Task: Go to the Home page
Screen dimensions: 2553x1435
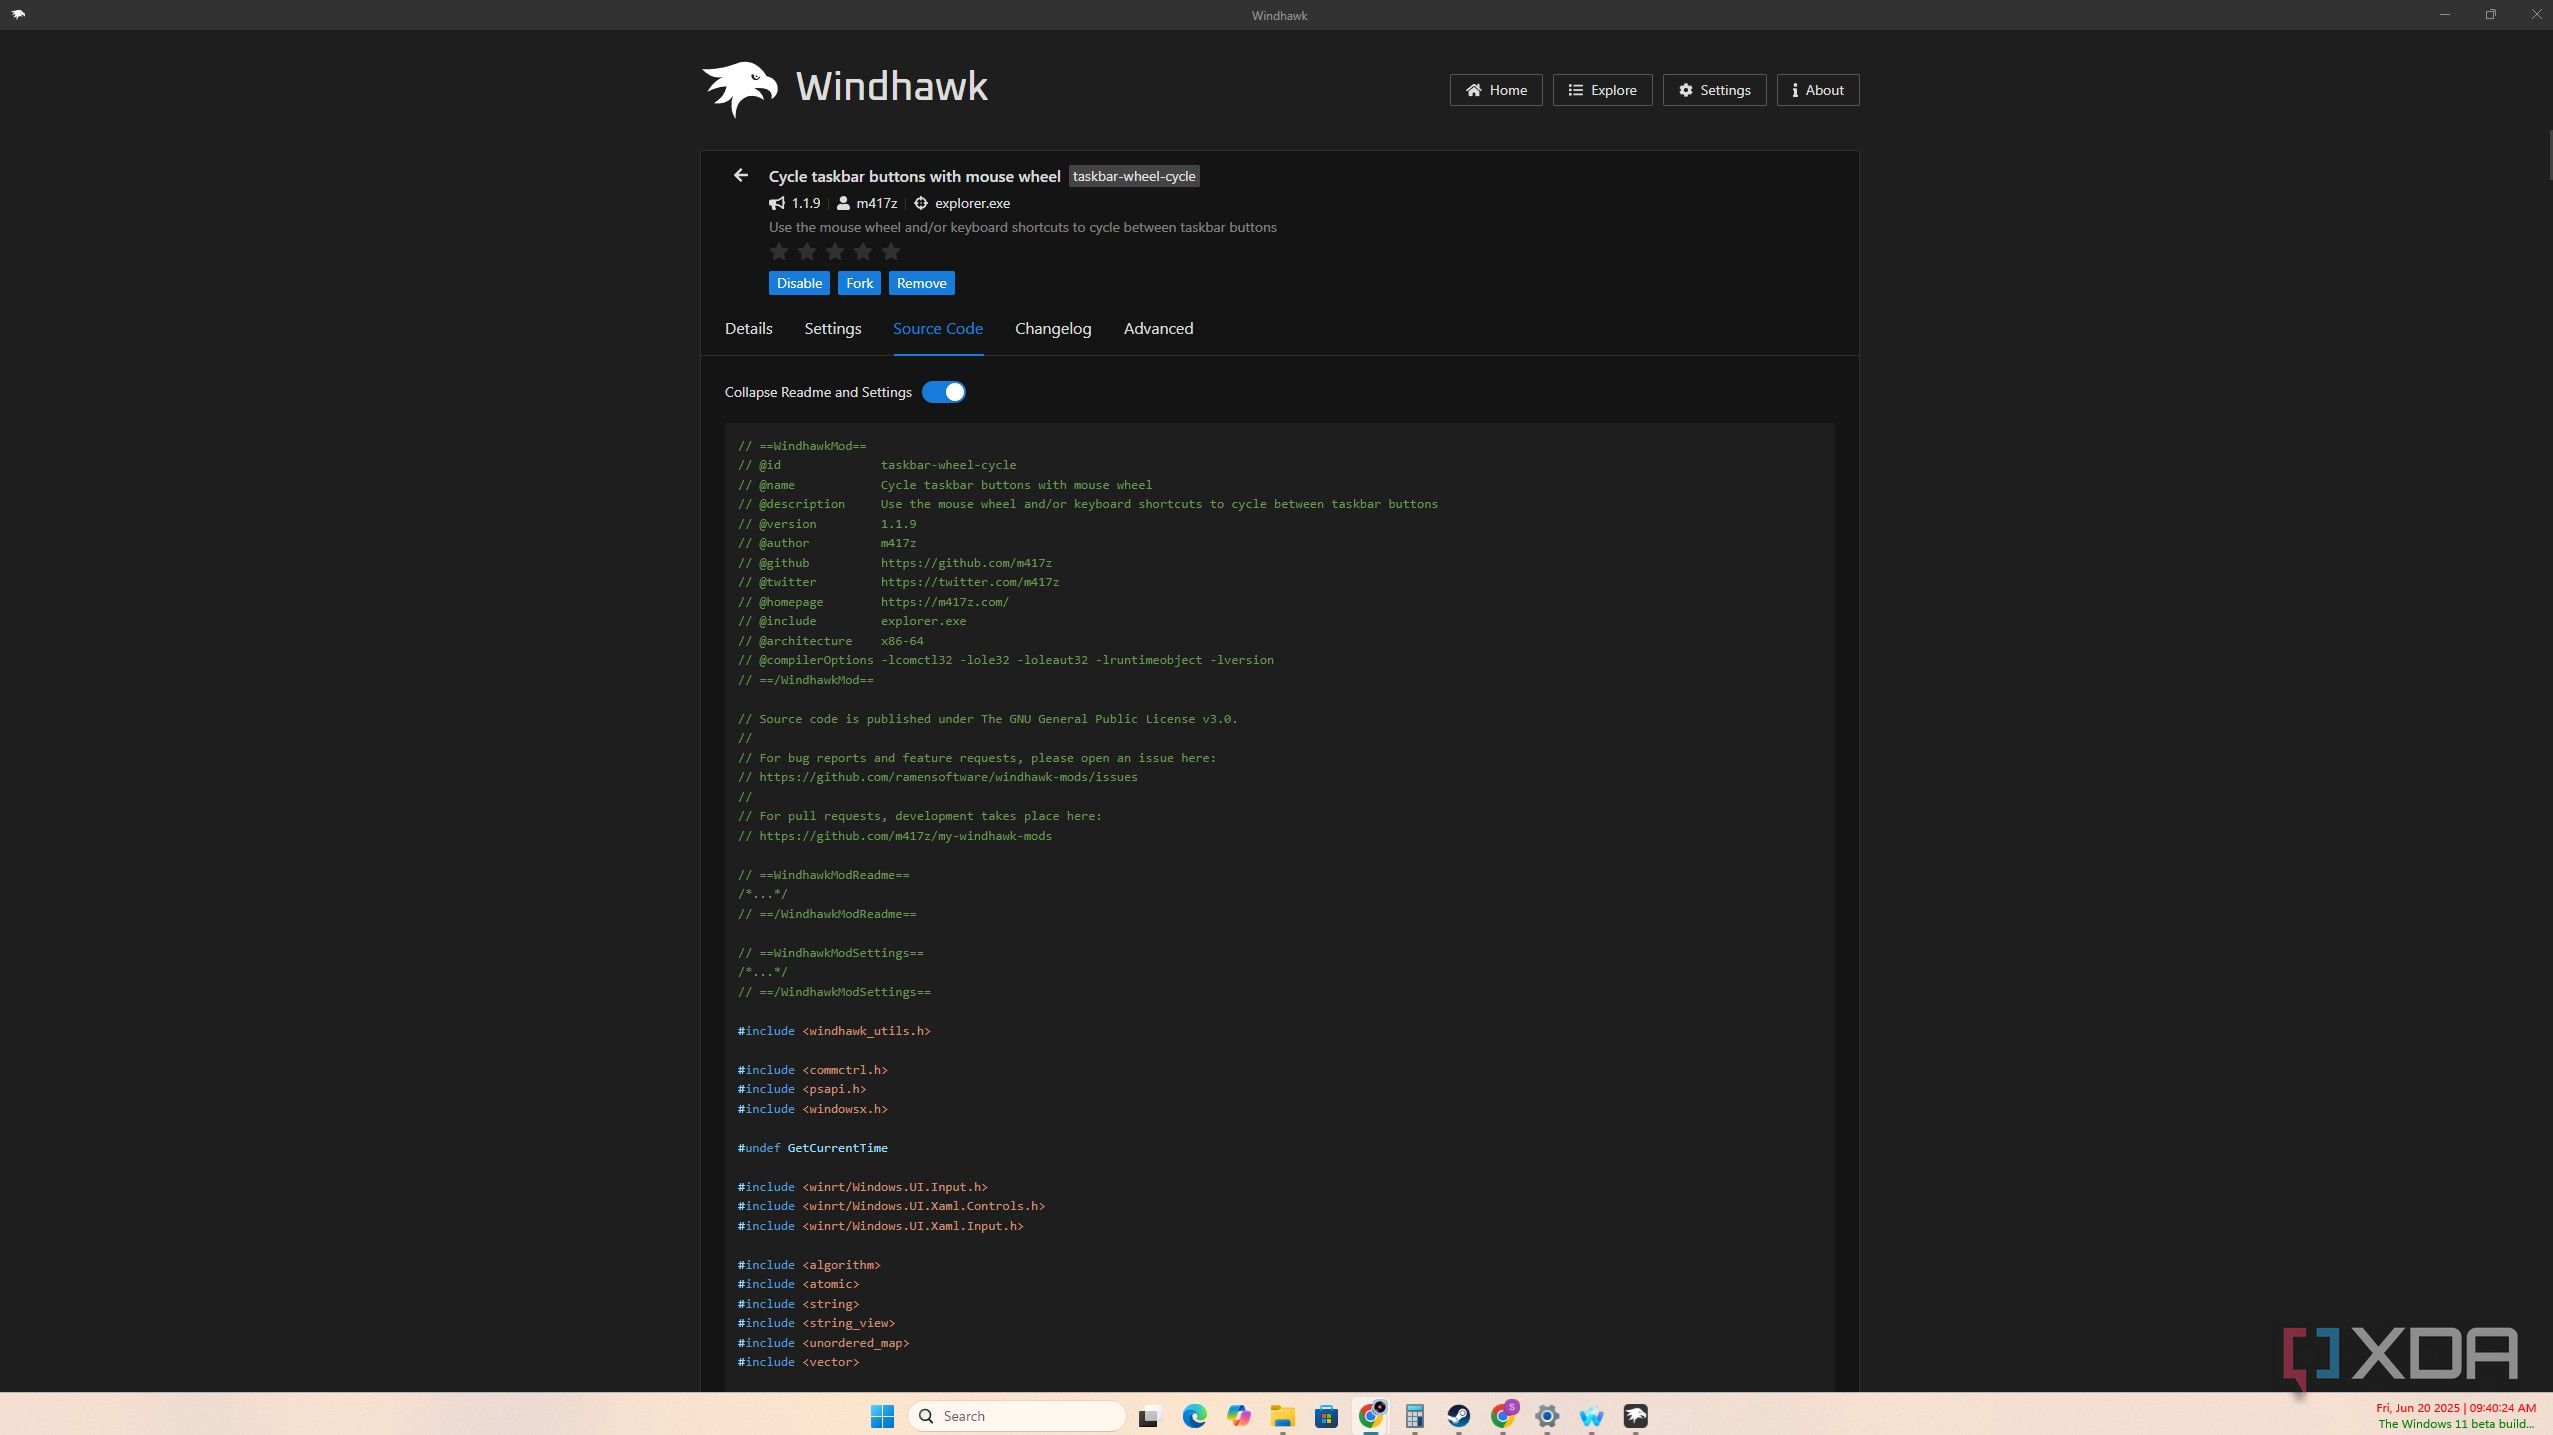Action: (x=1496, y=90)
